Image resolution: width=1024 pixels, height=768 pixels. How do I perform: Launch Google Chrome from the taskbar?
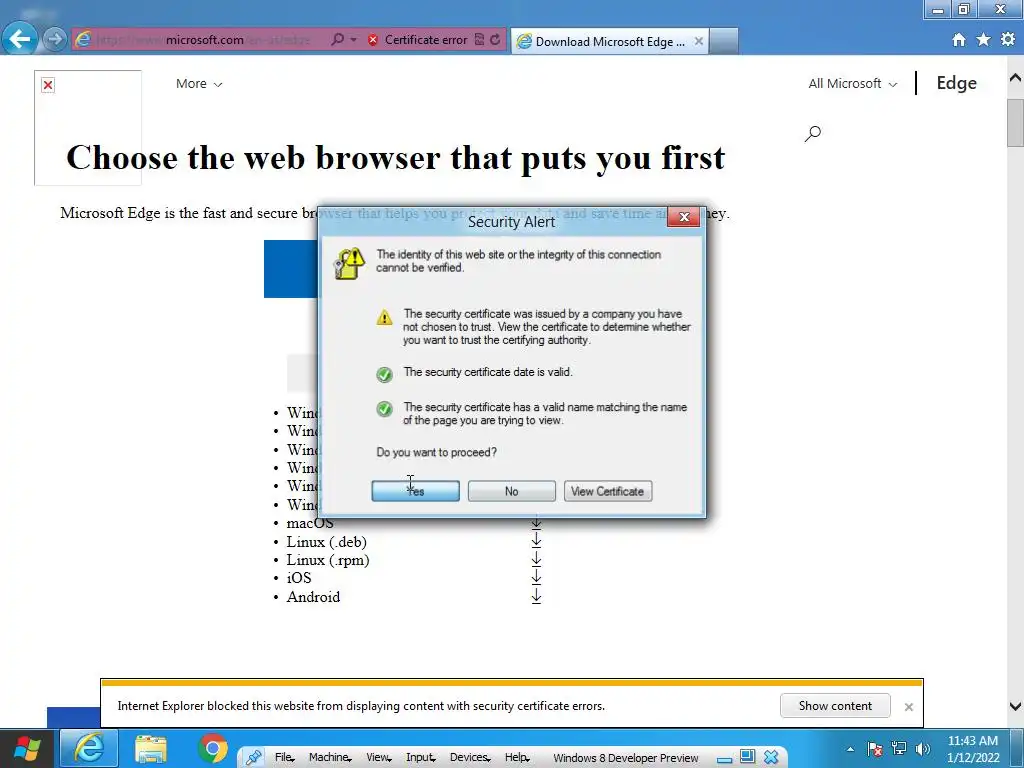pyautogui.click(x=213, y=748)
